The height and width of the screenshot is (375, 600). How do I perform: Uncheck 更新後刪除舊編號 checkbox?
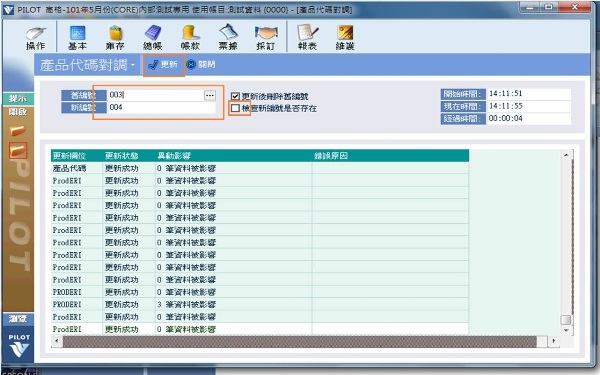[x=235, y=96]
